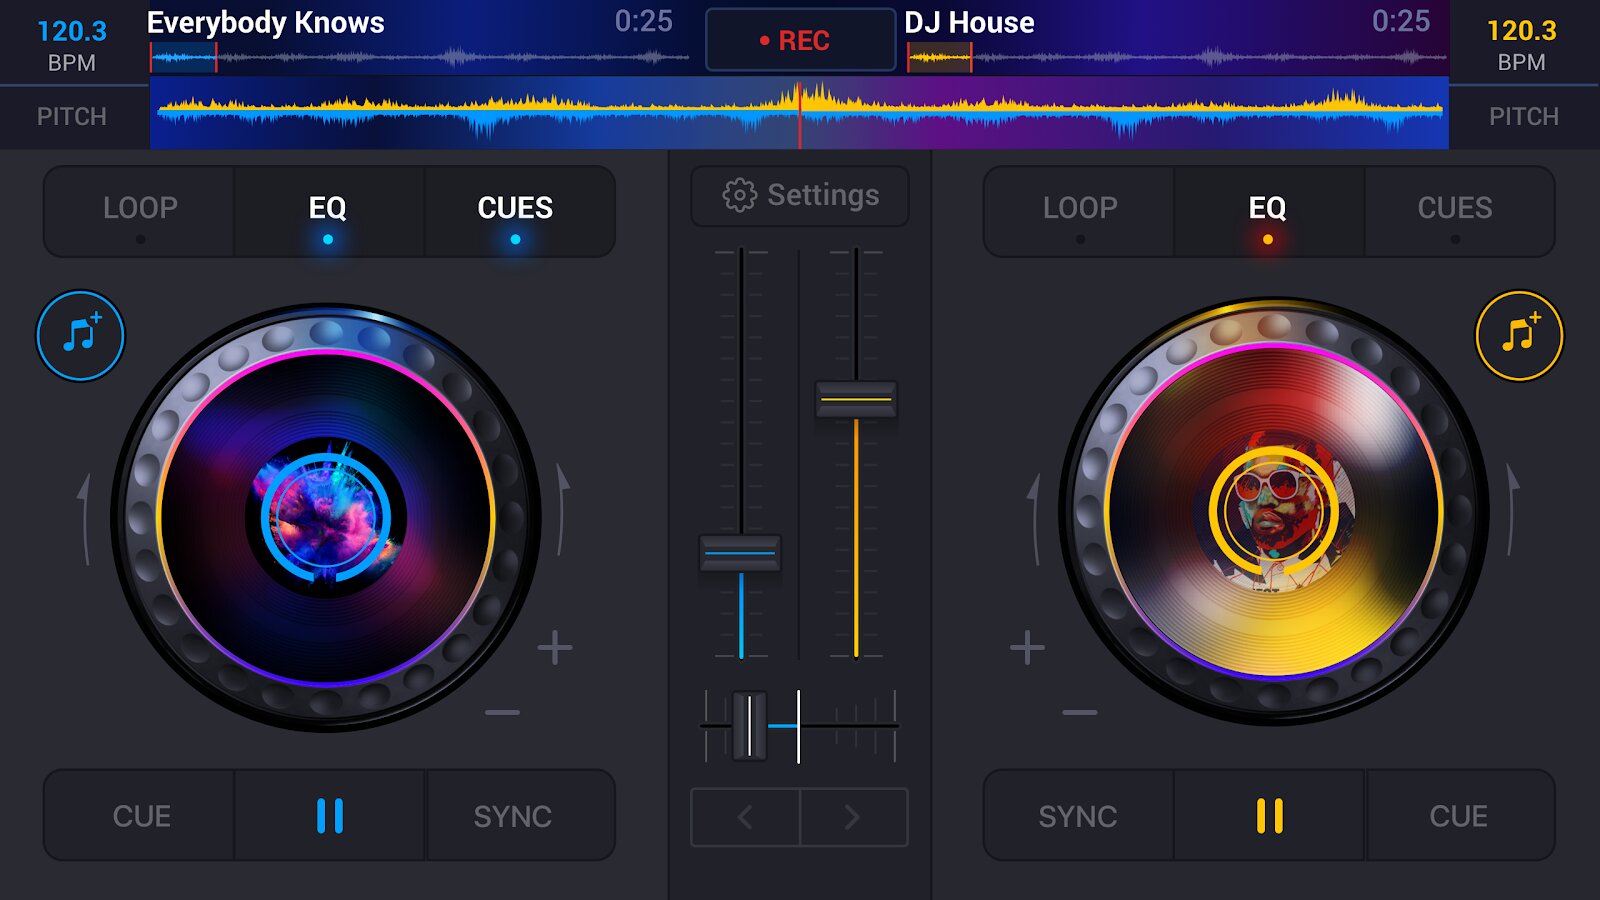Add a track to the right deck

click(x=1519, y=336)
